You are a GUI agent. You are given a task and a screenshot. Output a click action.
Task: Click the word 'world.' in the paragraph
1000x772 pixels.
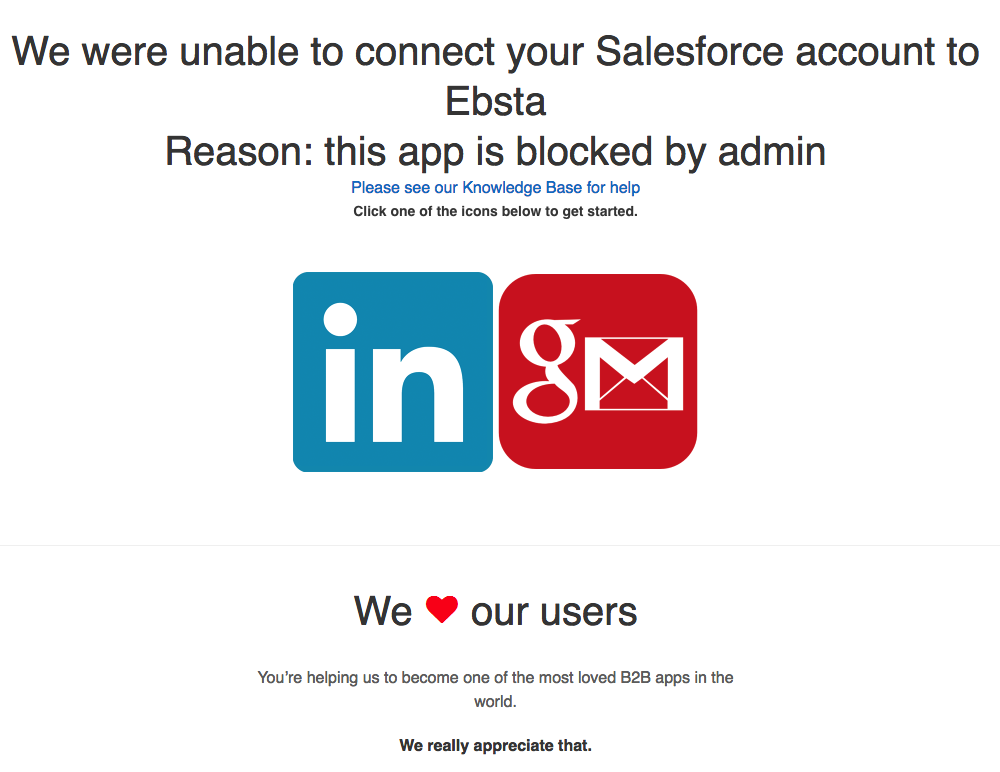tap(495, 702)
